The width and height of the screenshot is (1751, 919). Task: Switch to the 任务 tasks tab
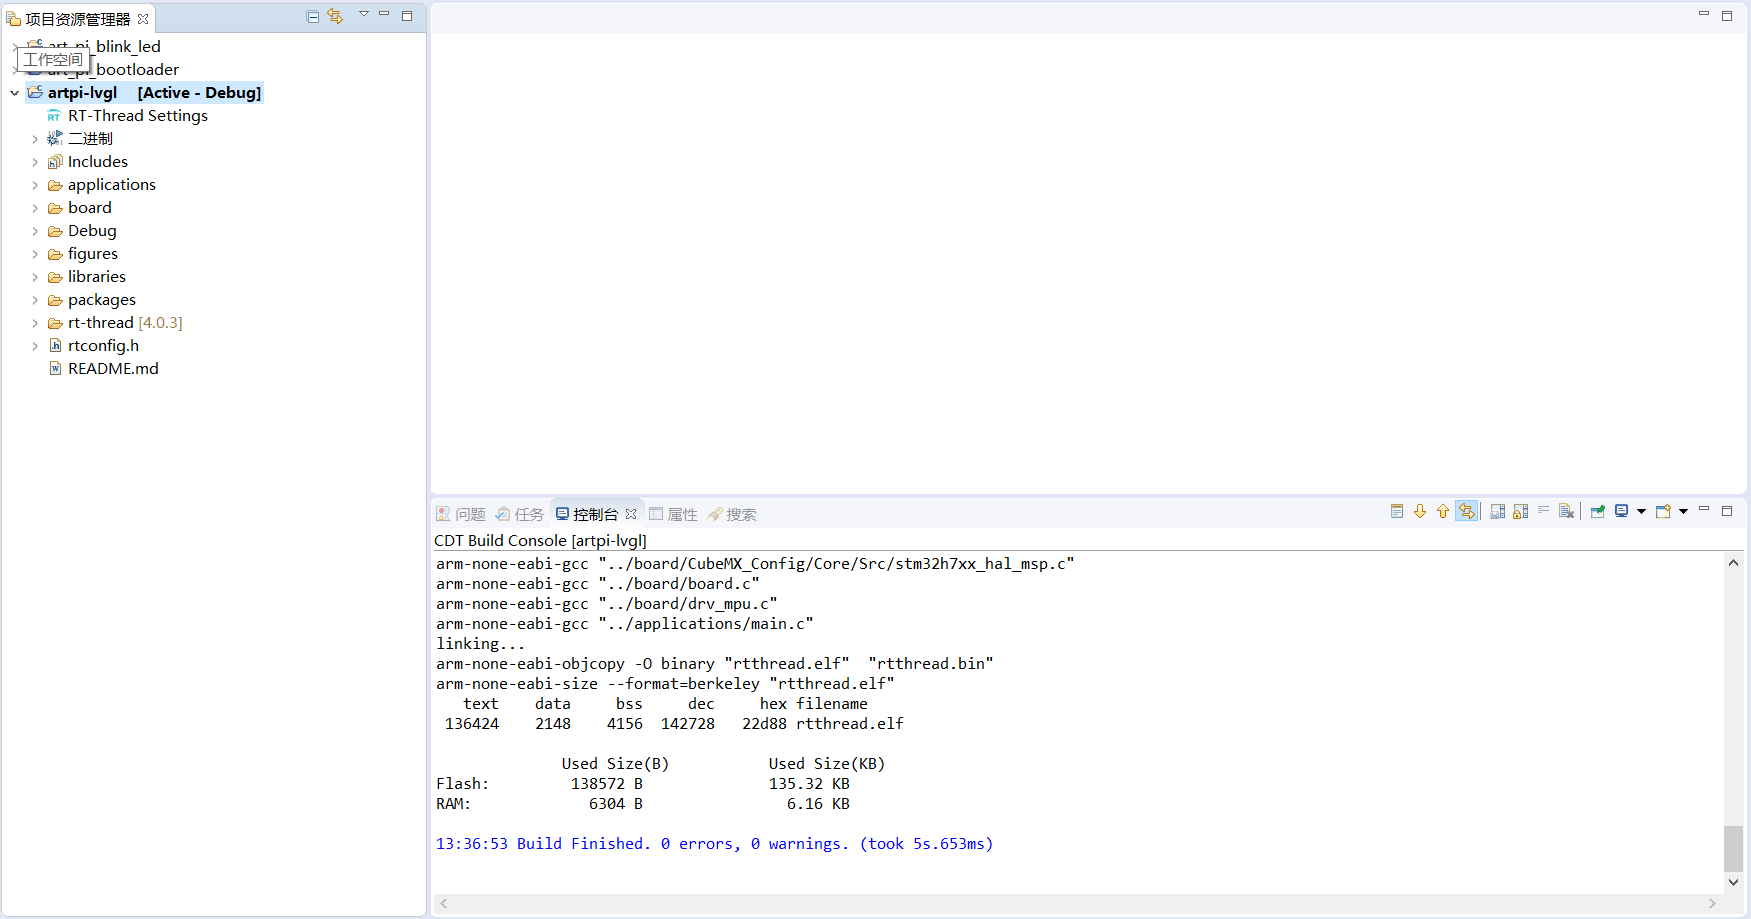pyautogui.click(x=520, y=514)
